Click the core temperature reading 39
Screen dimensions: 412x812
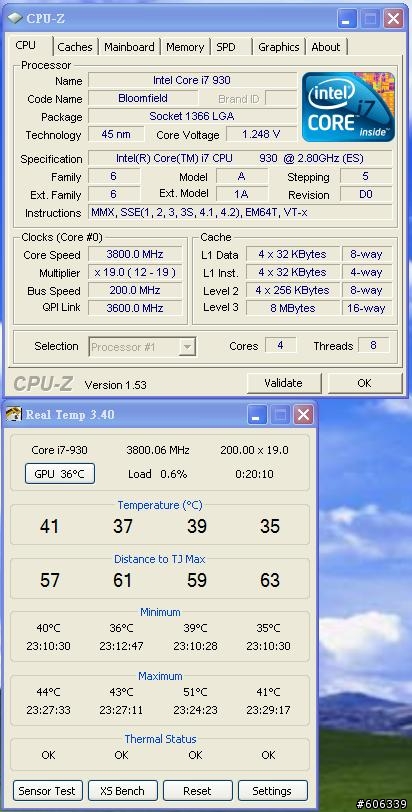[197, 527]
